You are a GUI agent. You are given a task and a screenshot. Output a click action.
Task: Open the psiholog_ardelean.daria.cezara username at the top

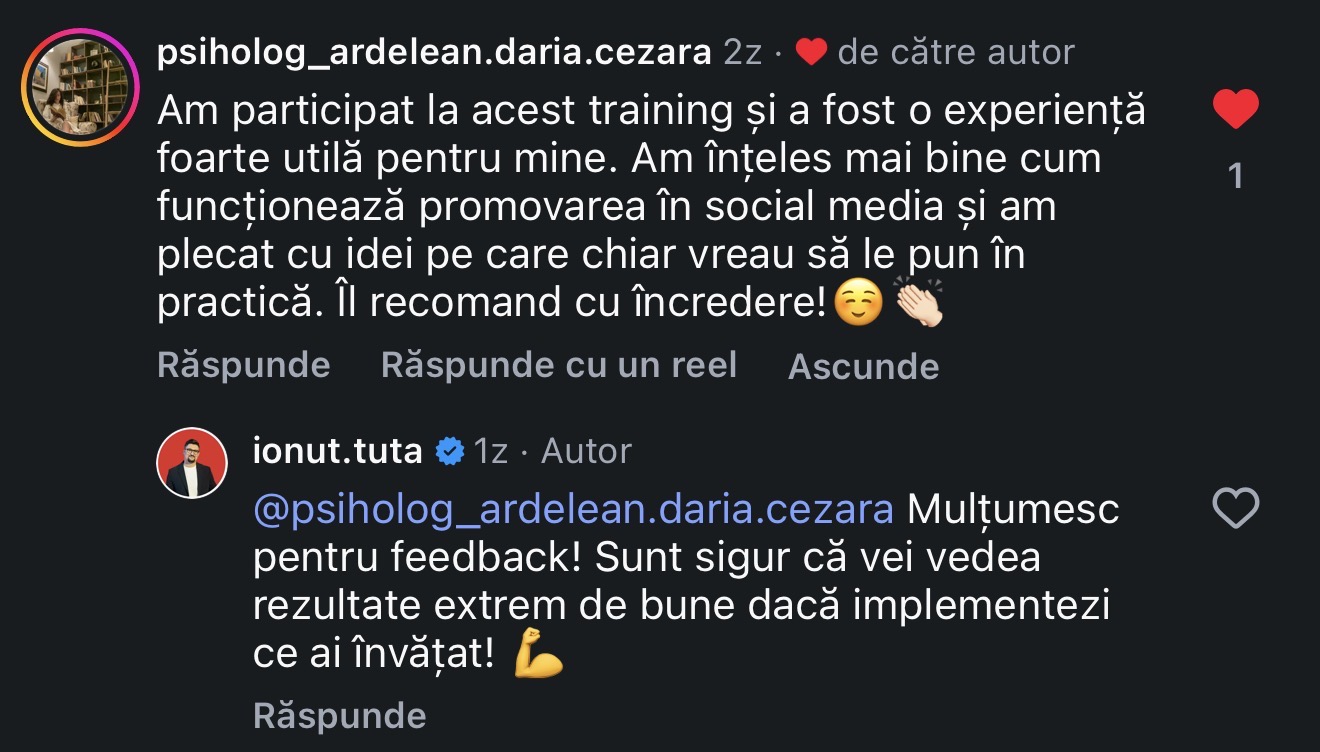(x=434, y=52)
